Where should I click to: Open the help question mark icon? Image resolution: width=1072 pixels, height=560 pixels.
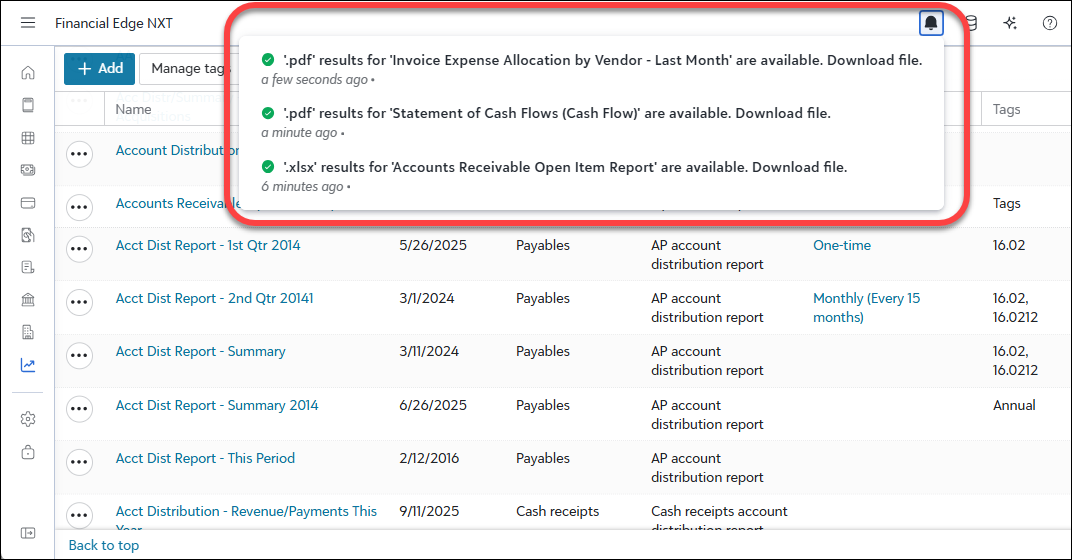pyautogui.click(x=1049, y=23)
